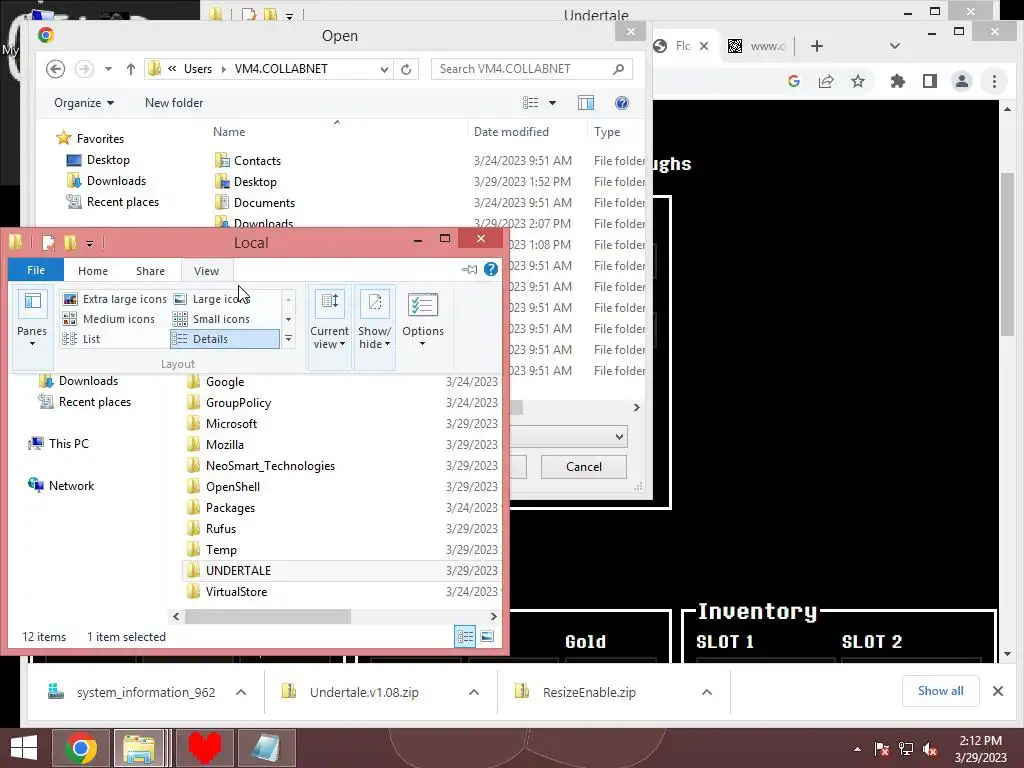Expand the Show/hide dropdown
1024x768 pixels.
[374, 327]
